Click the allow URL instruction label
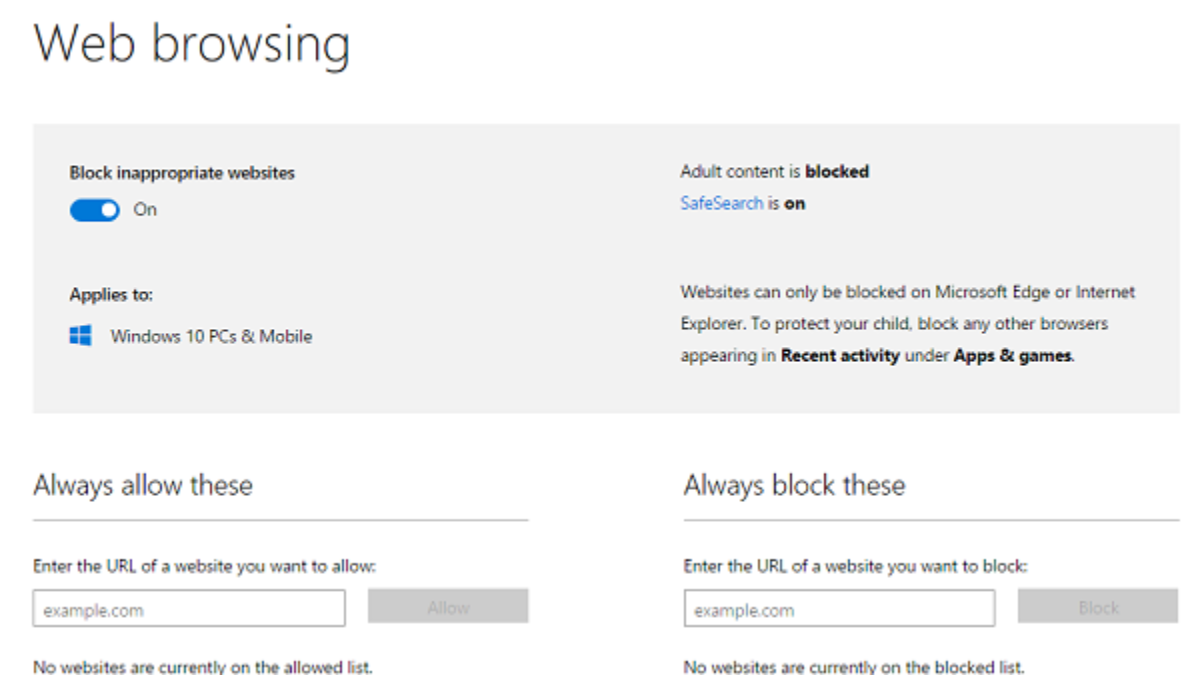The image size is (1200, 675). click(x=204, y=566)
